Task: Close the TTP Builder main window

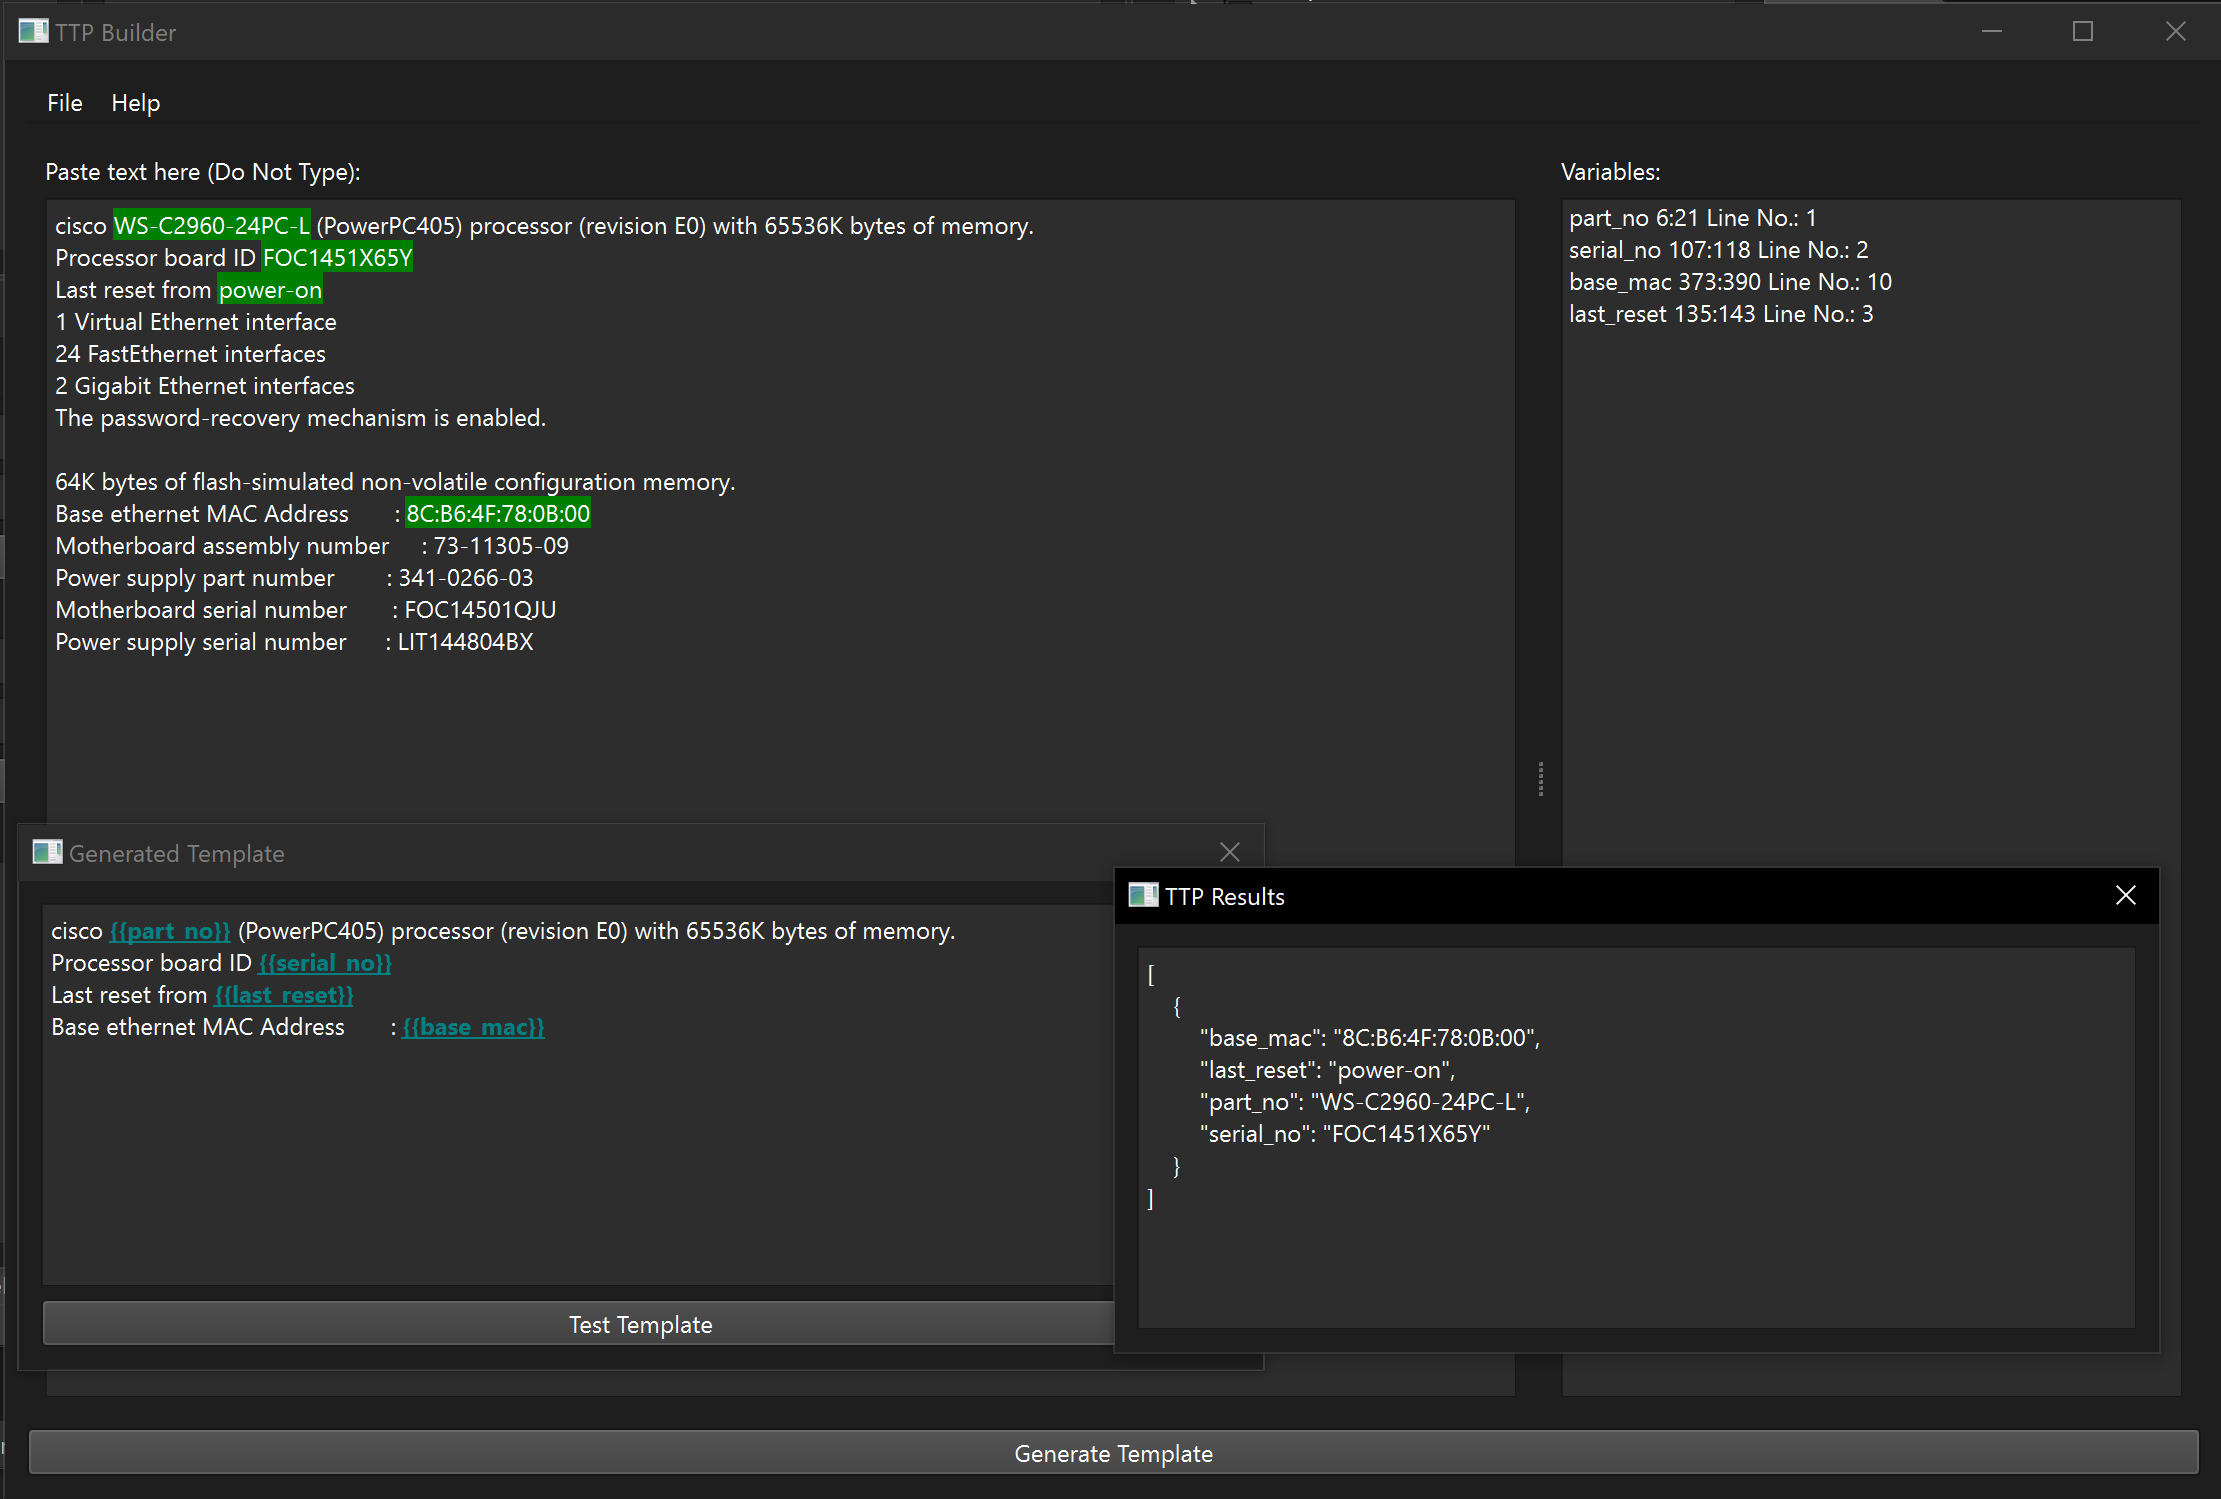Action: coord(2175,31)
